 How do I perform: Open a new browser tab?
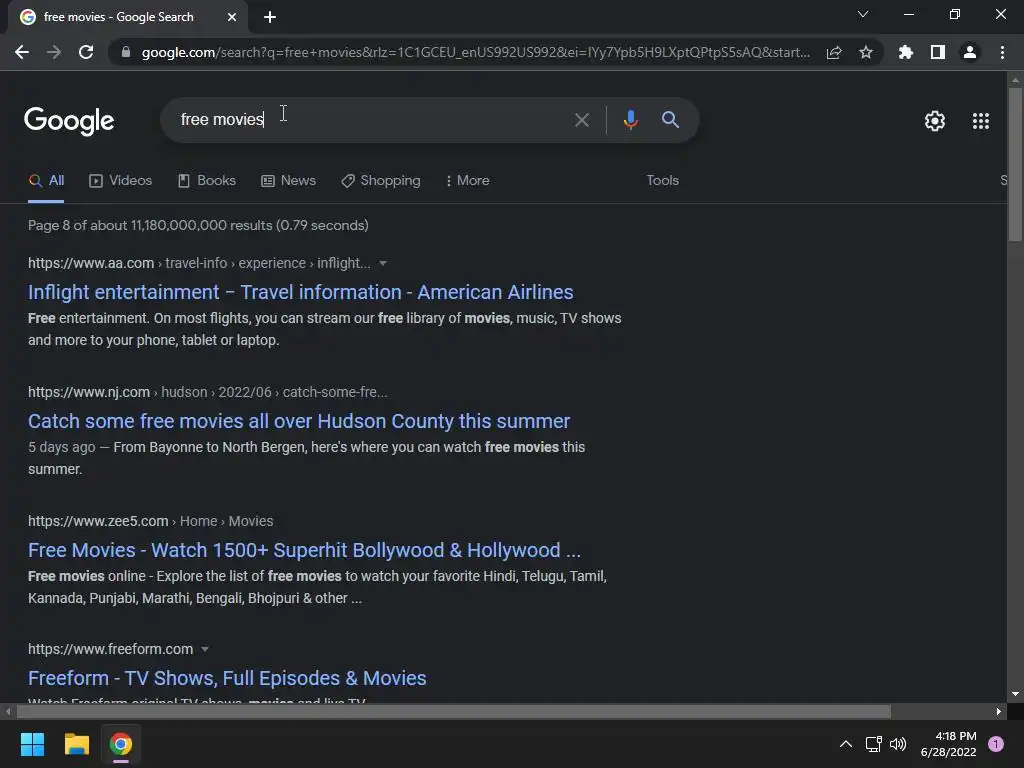click(x=270, y=17)
